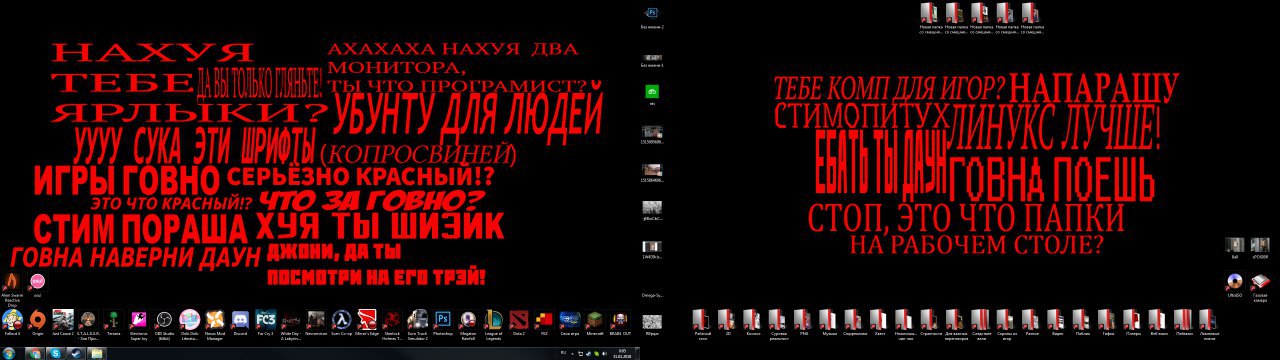1280x360 pixels.
Task: Open the Just Cause 2 shortcut
Action: [63, 322]
